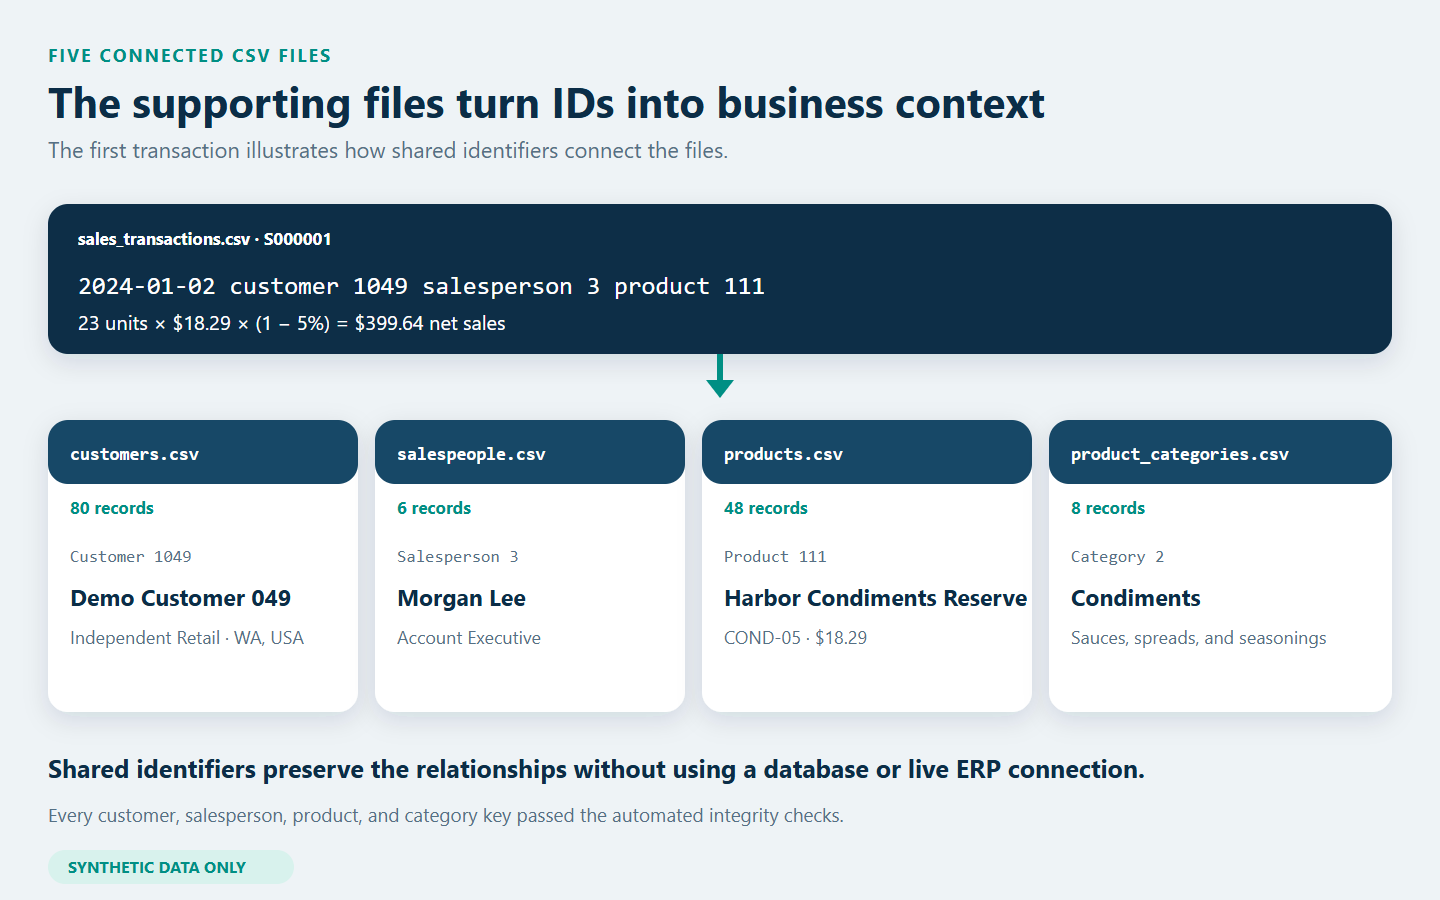Click the "FIVE CONNECTED CSV FILES" eyebrow label
The width and height of the screenshot is (1440, 900).
[190, 56]
